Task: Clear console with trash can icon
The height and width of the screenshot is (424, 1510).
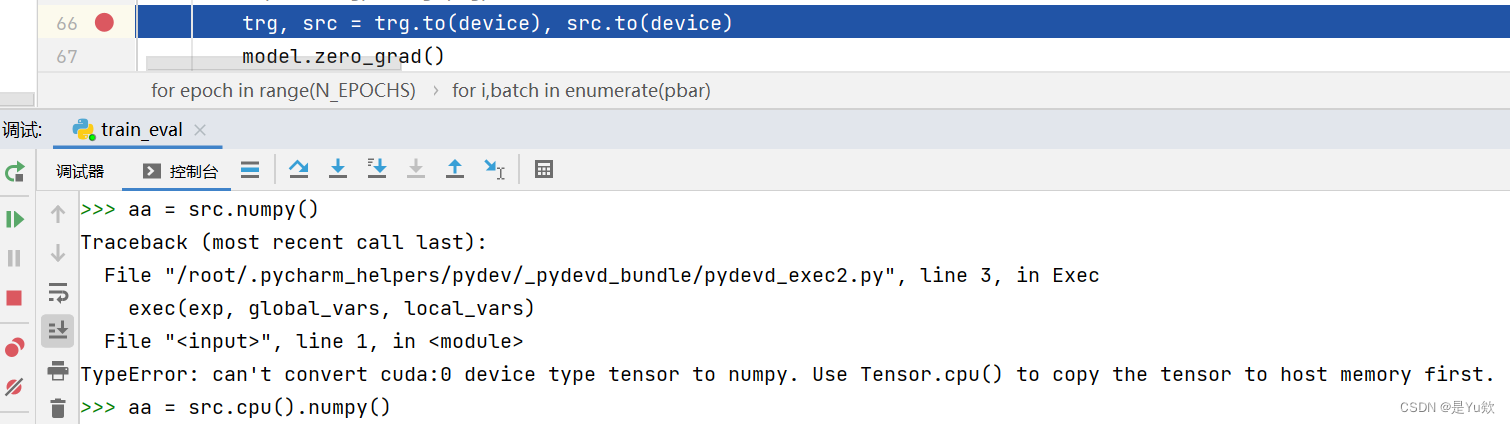Action: tap(58, 407)
